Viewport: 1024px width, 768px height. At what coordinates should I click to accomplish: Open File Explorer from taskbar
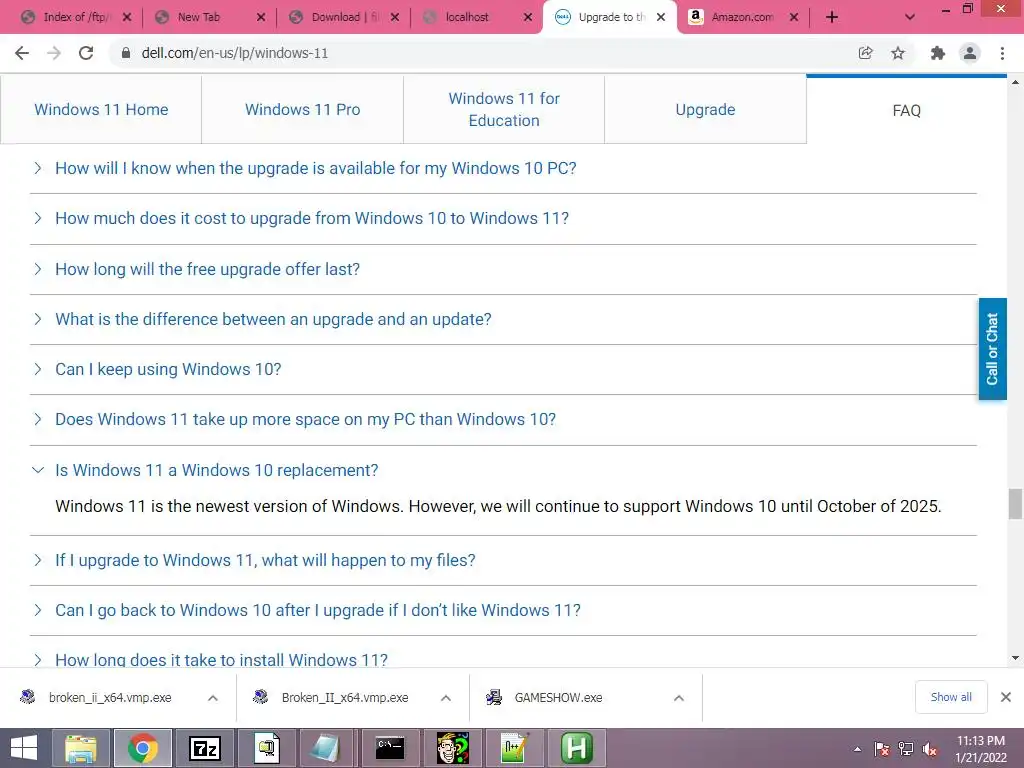tap(81, 748)
